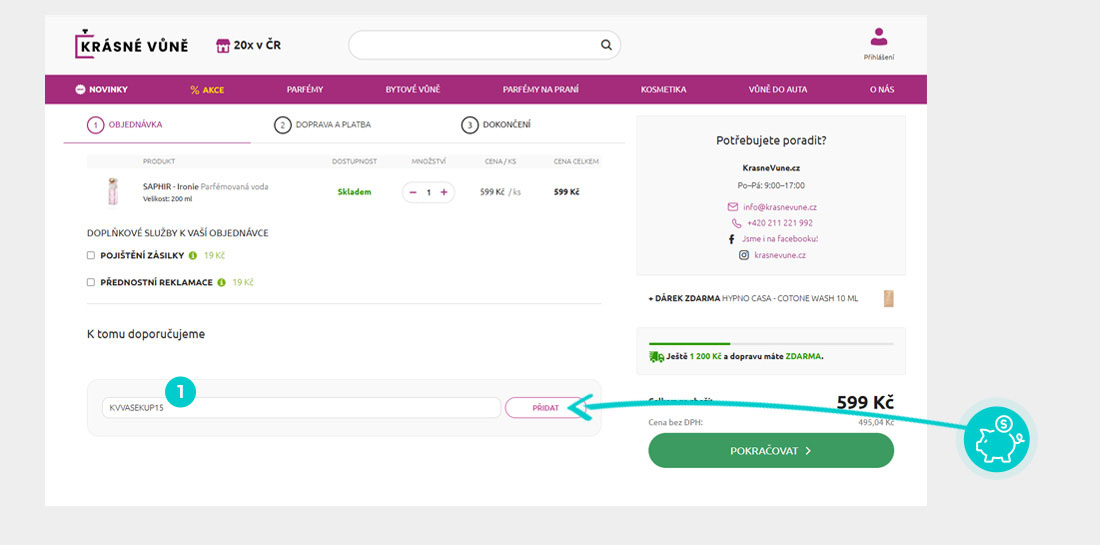Enable the Pojištění zásilky checkbox
The height and width of the screenshot is (545, 1100).
pos(91,255)
